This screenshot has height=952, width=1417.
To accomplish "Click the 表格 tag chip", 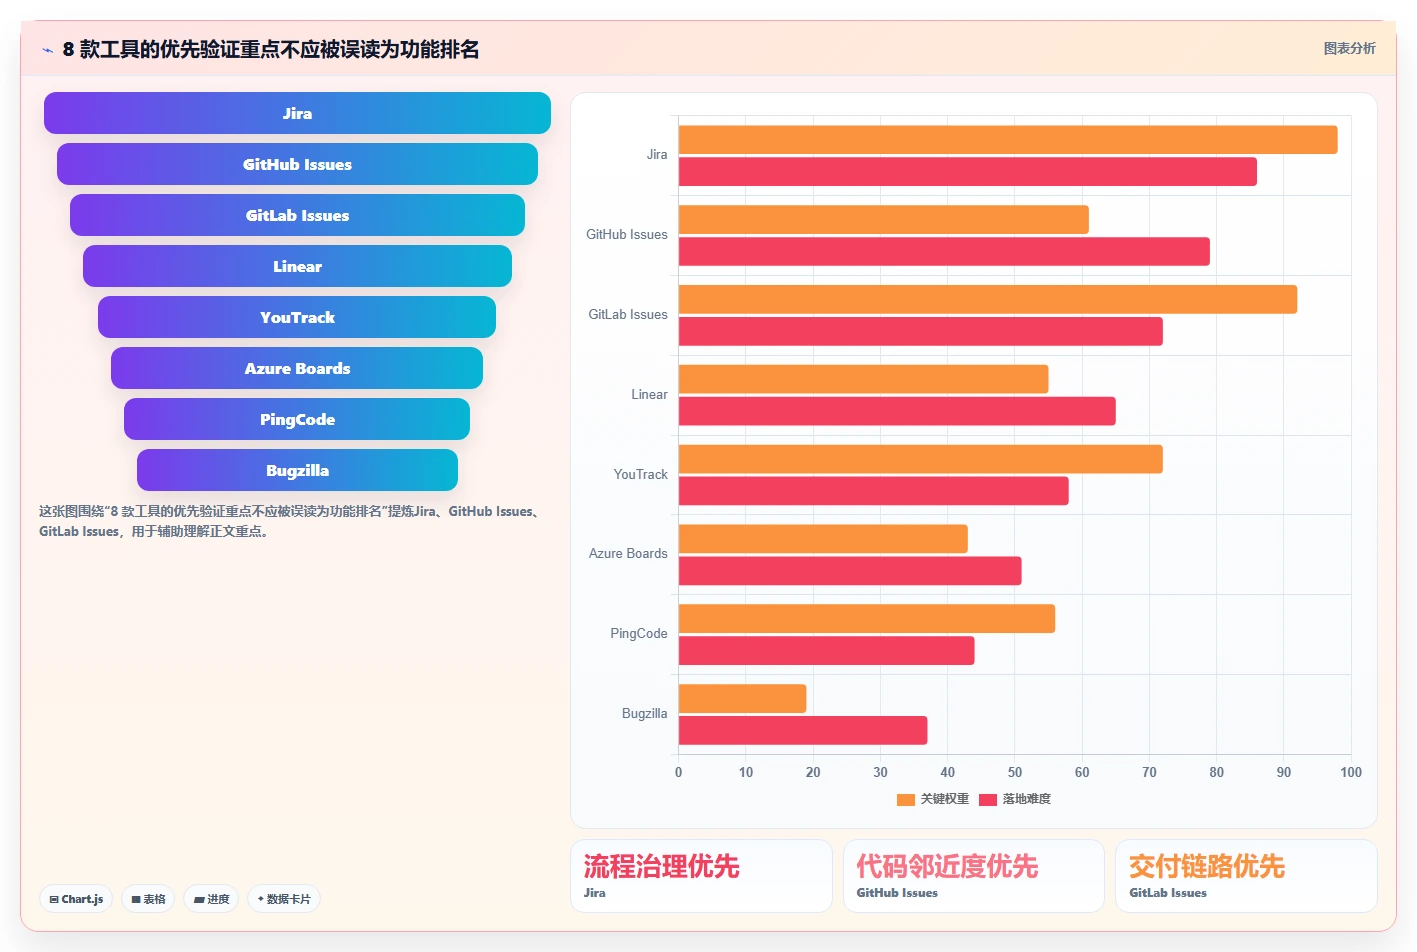I will 148,899.
